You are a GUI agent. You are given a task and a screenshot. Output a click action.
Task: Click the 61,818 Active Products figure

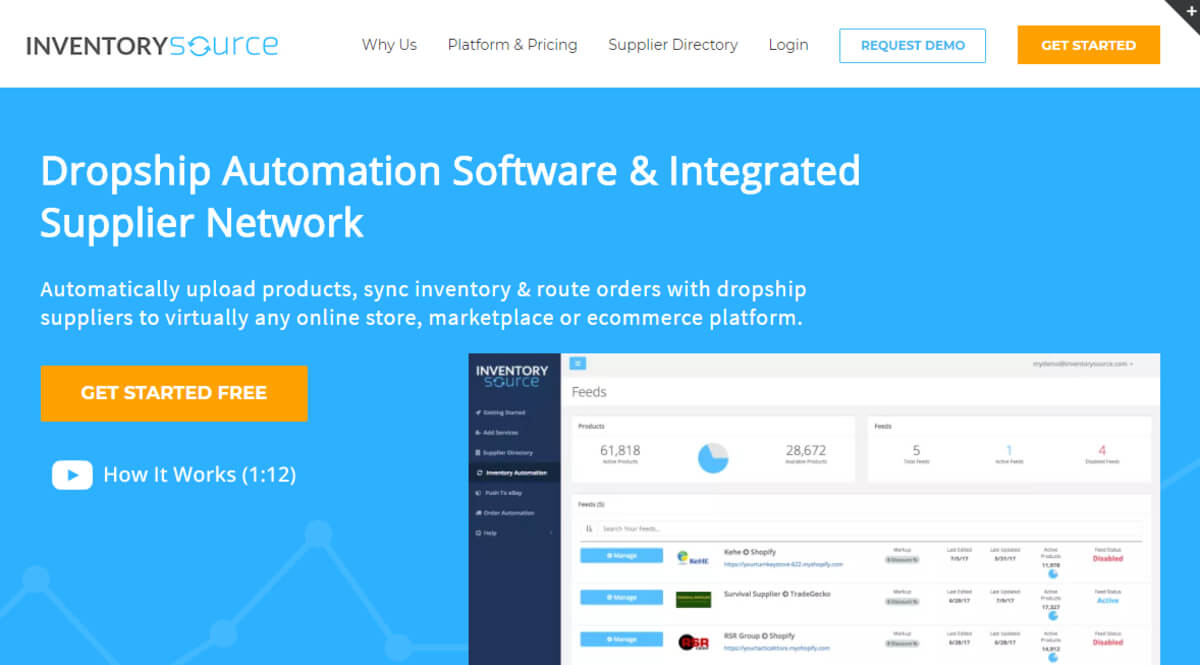[620, 450]
